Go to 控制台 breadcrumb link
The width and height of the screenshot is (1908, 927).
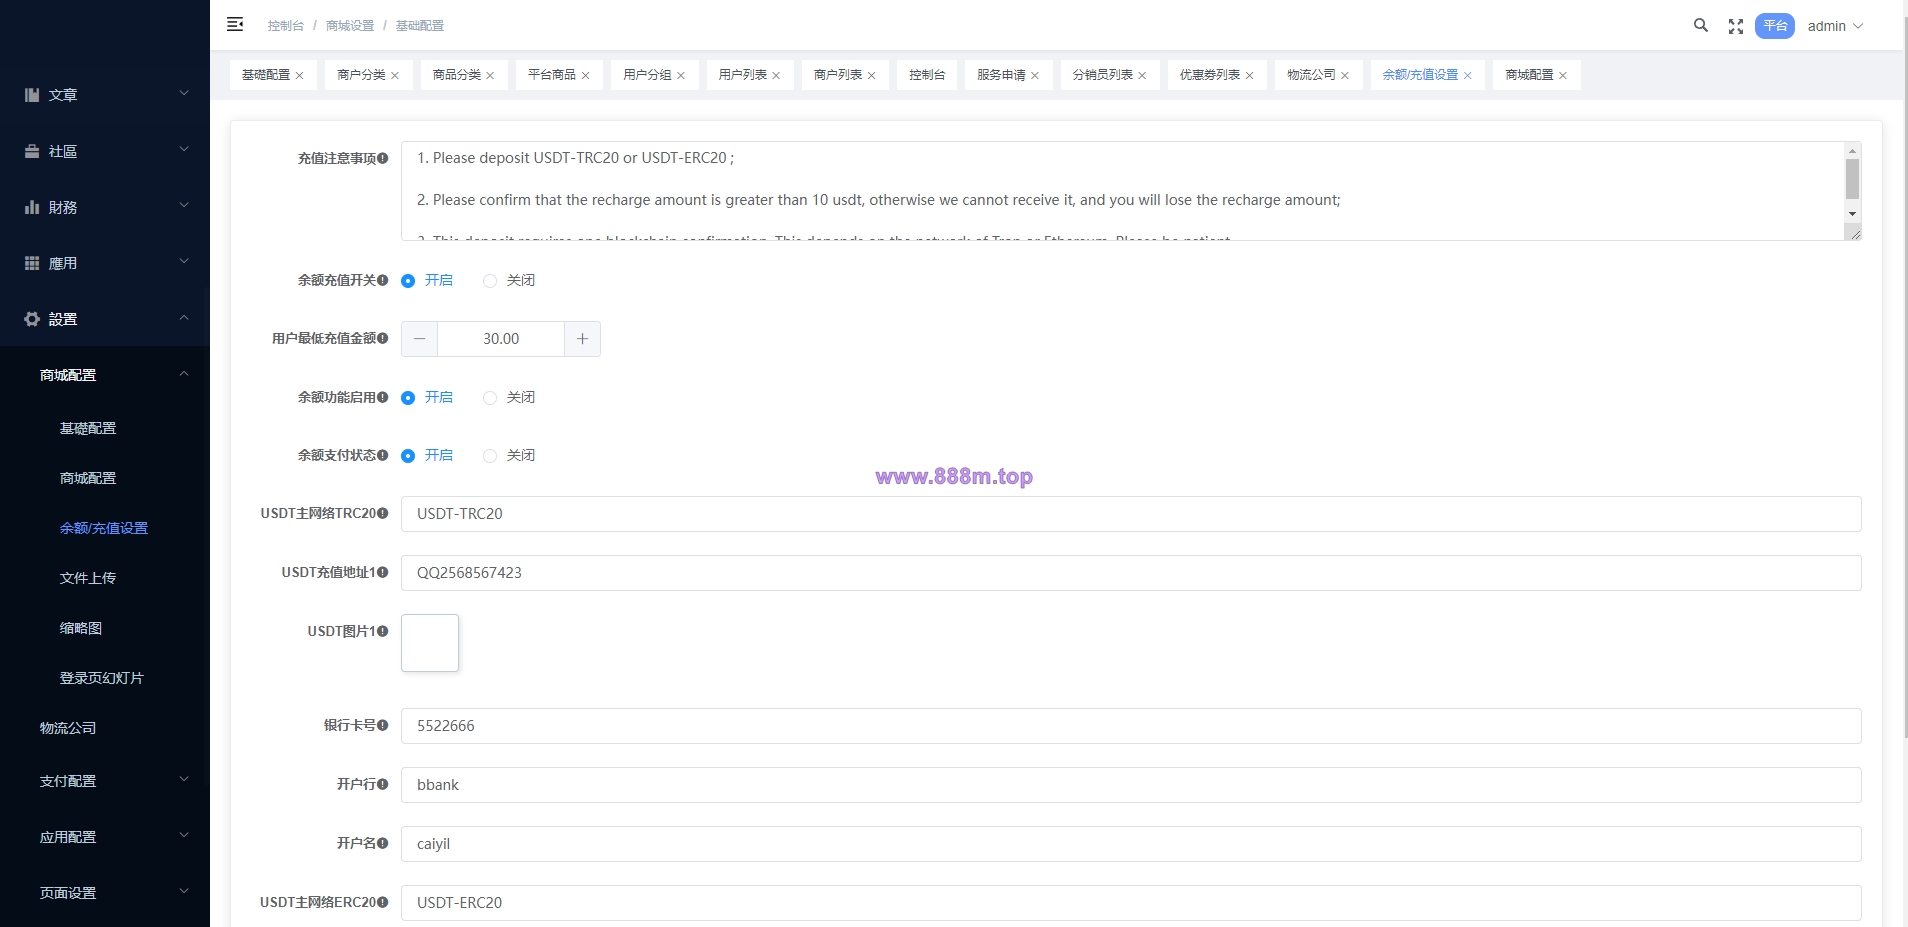coord(285,26)
